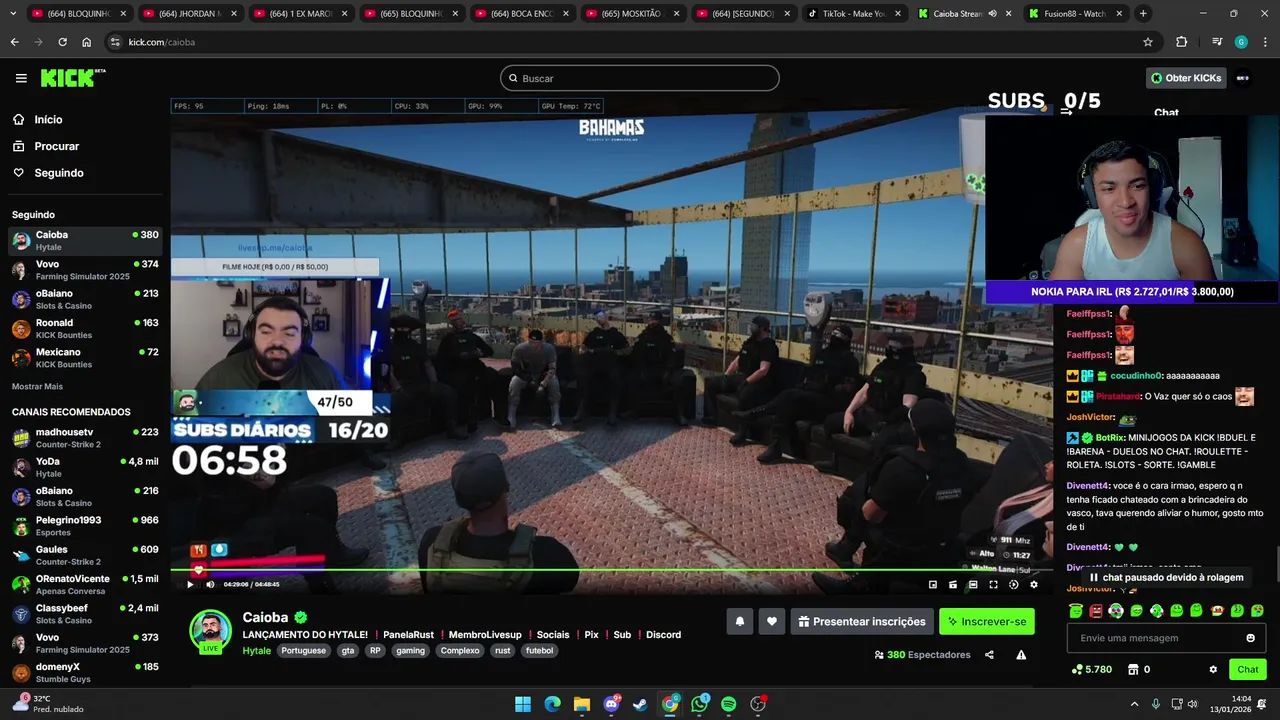Open browser extensions puzzle icon

pos(1182,42)
